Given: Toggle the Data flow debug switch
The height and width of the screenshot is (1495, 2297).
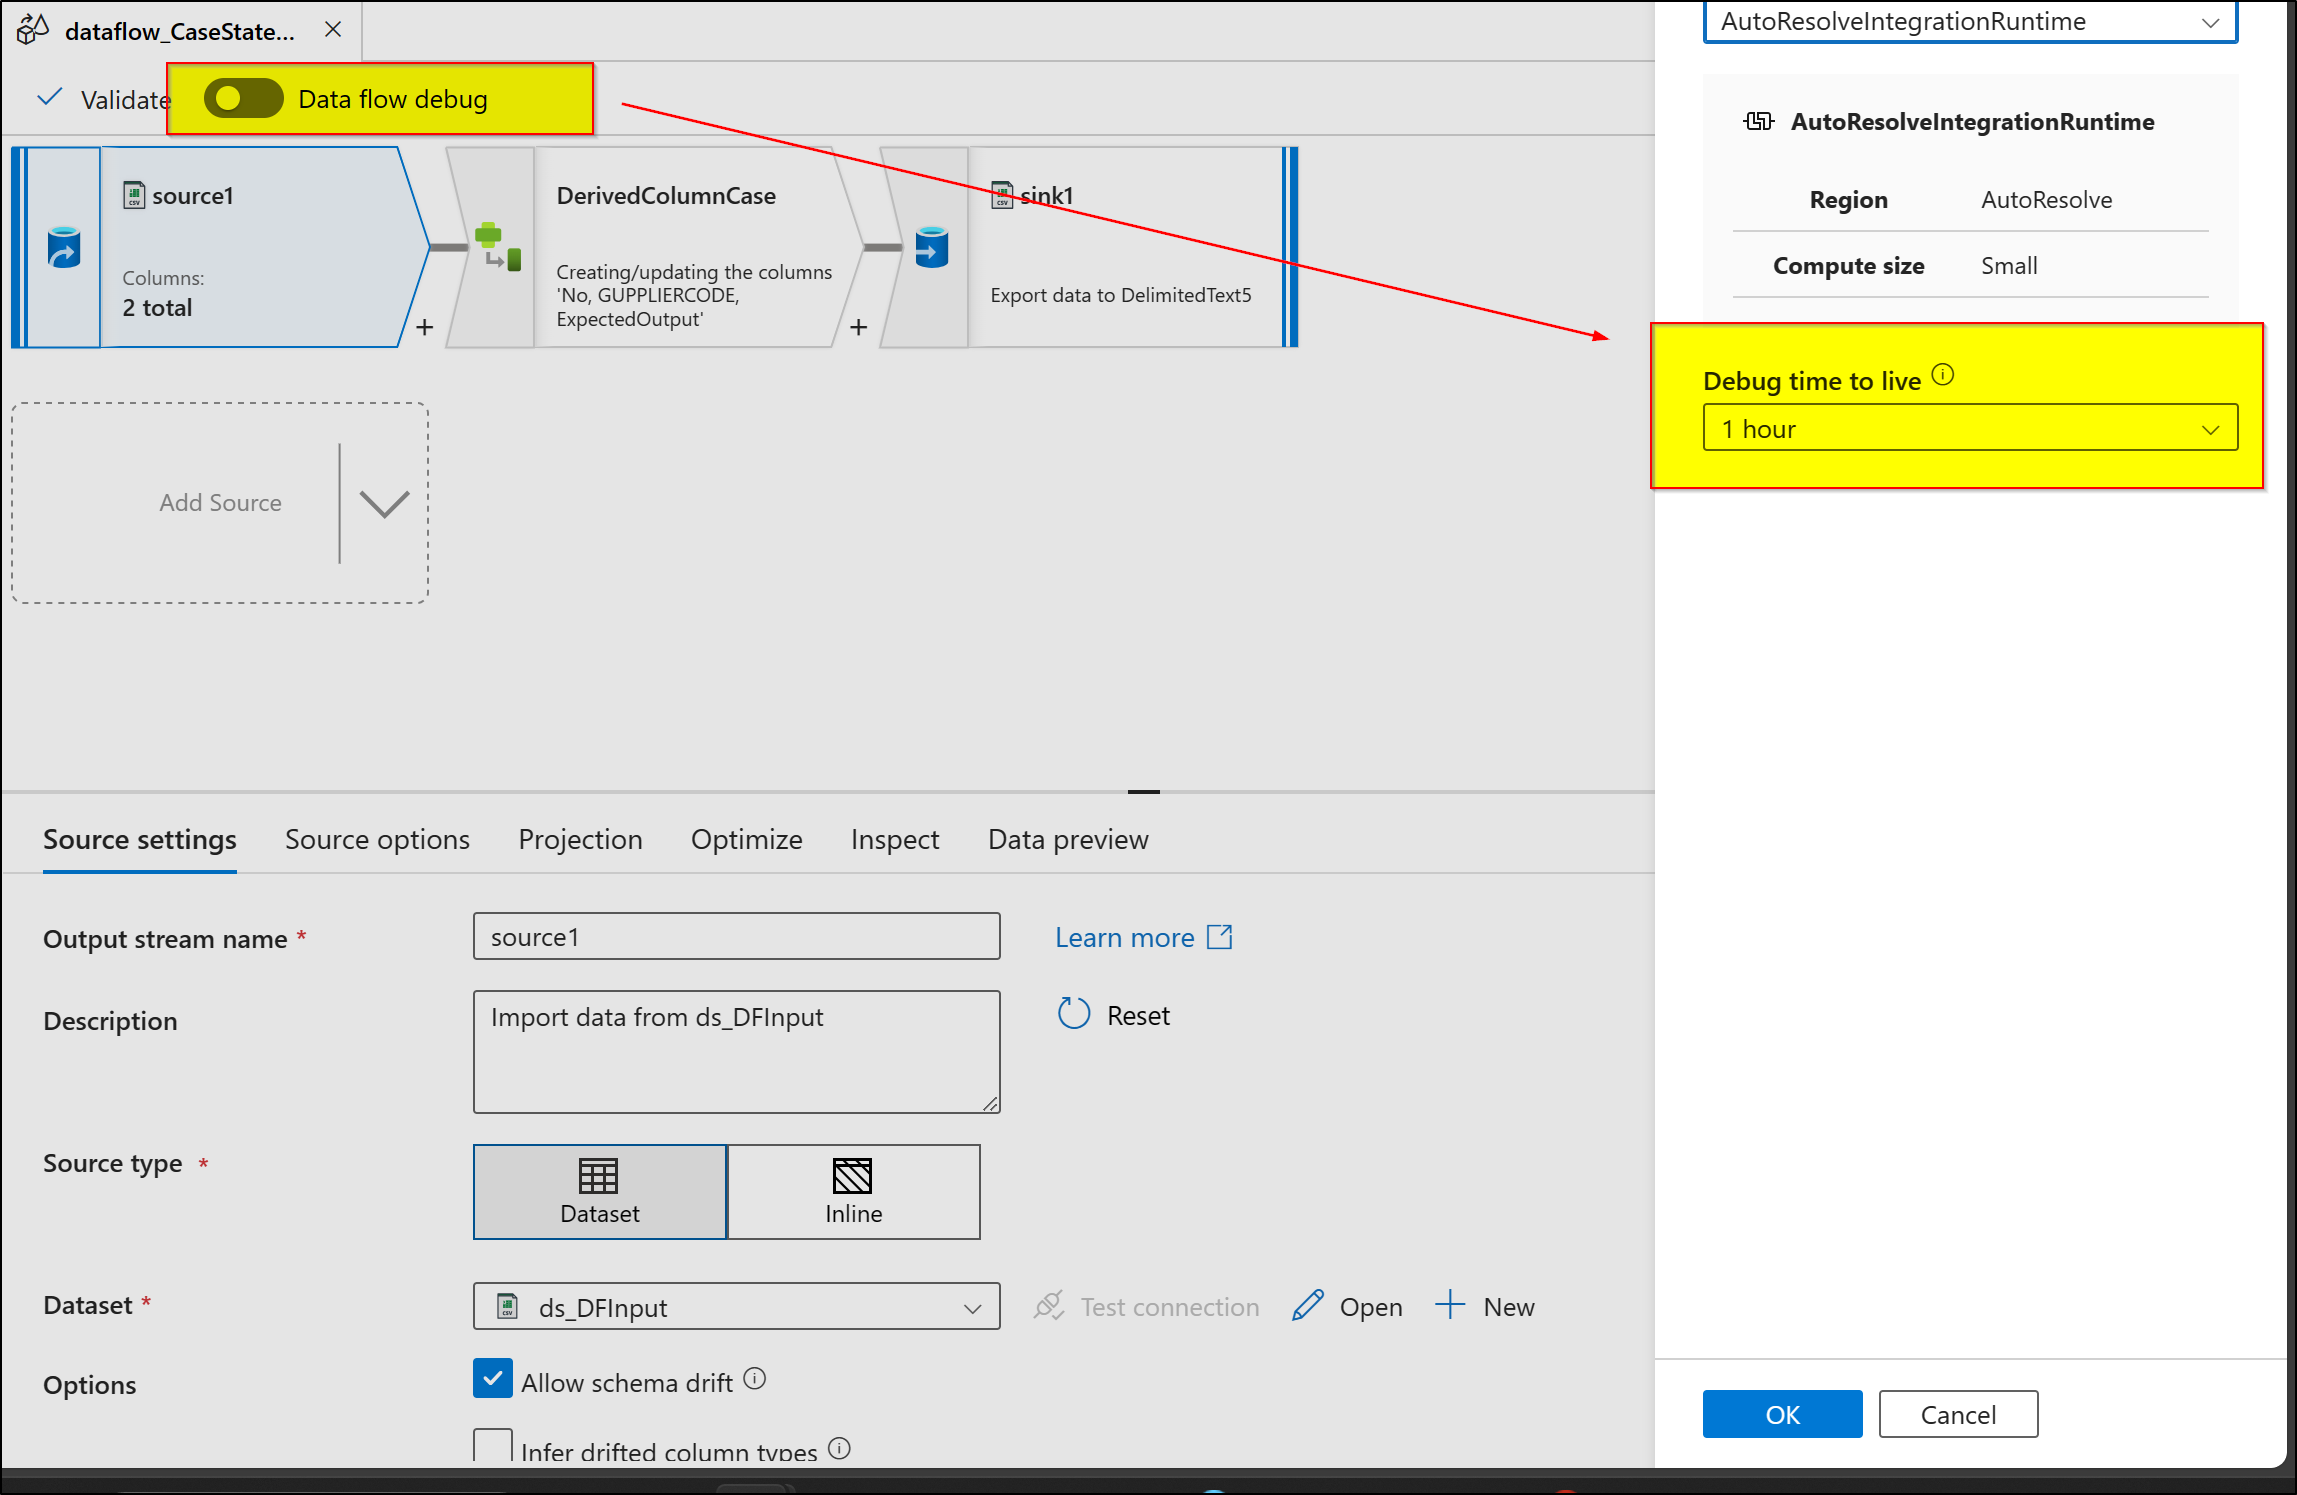Looking at the screenshot, I should coord(243,98).
